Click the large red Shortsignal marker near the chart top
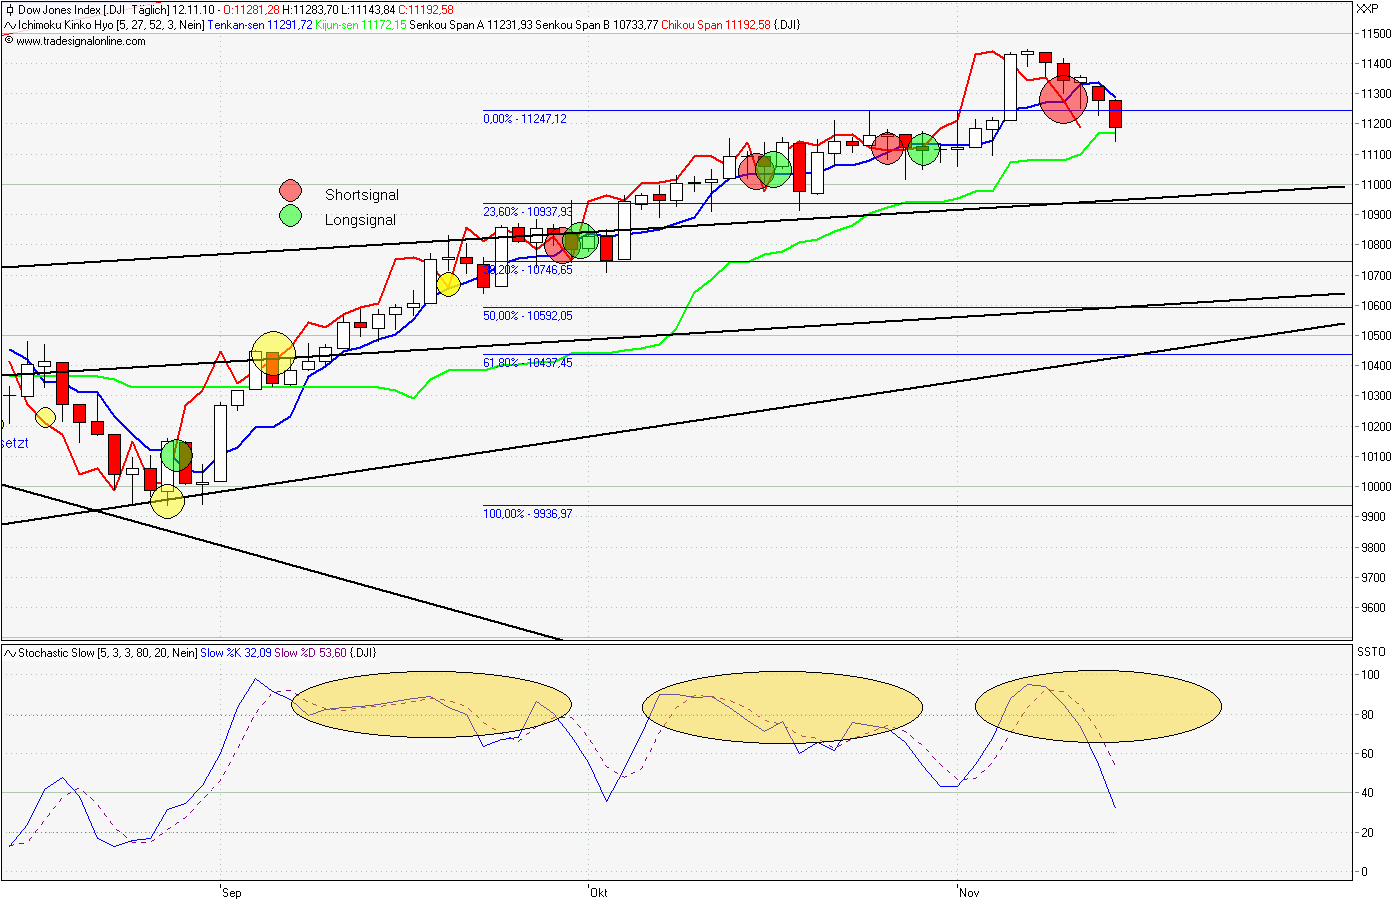The image size is (1400, 900). (1062, 100)
